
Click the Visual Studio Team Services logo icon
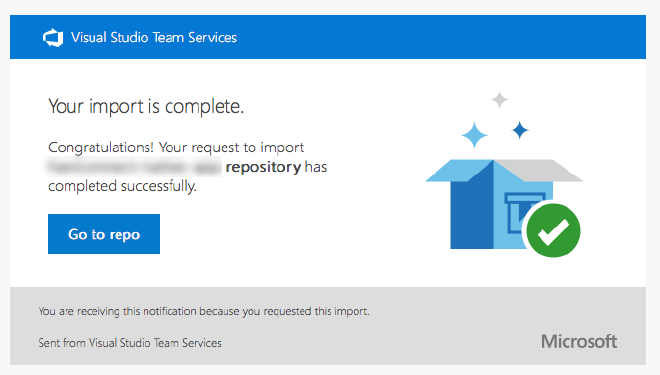[x=53, y=38]
